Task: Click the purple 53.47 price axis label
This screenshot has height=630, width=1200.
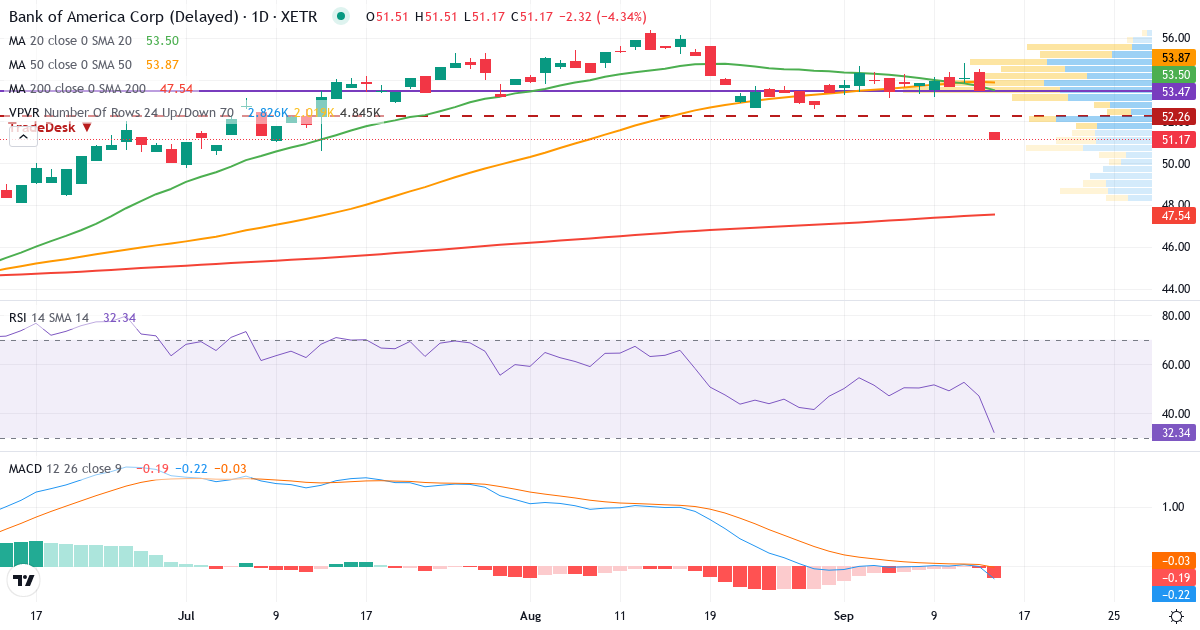Action: click(x=1175, y=91)
